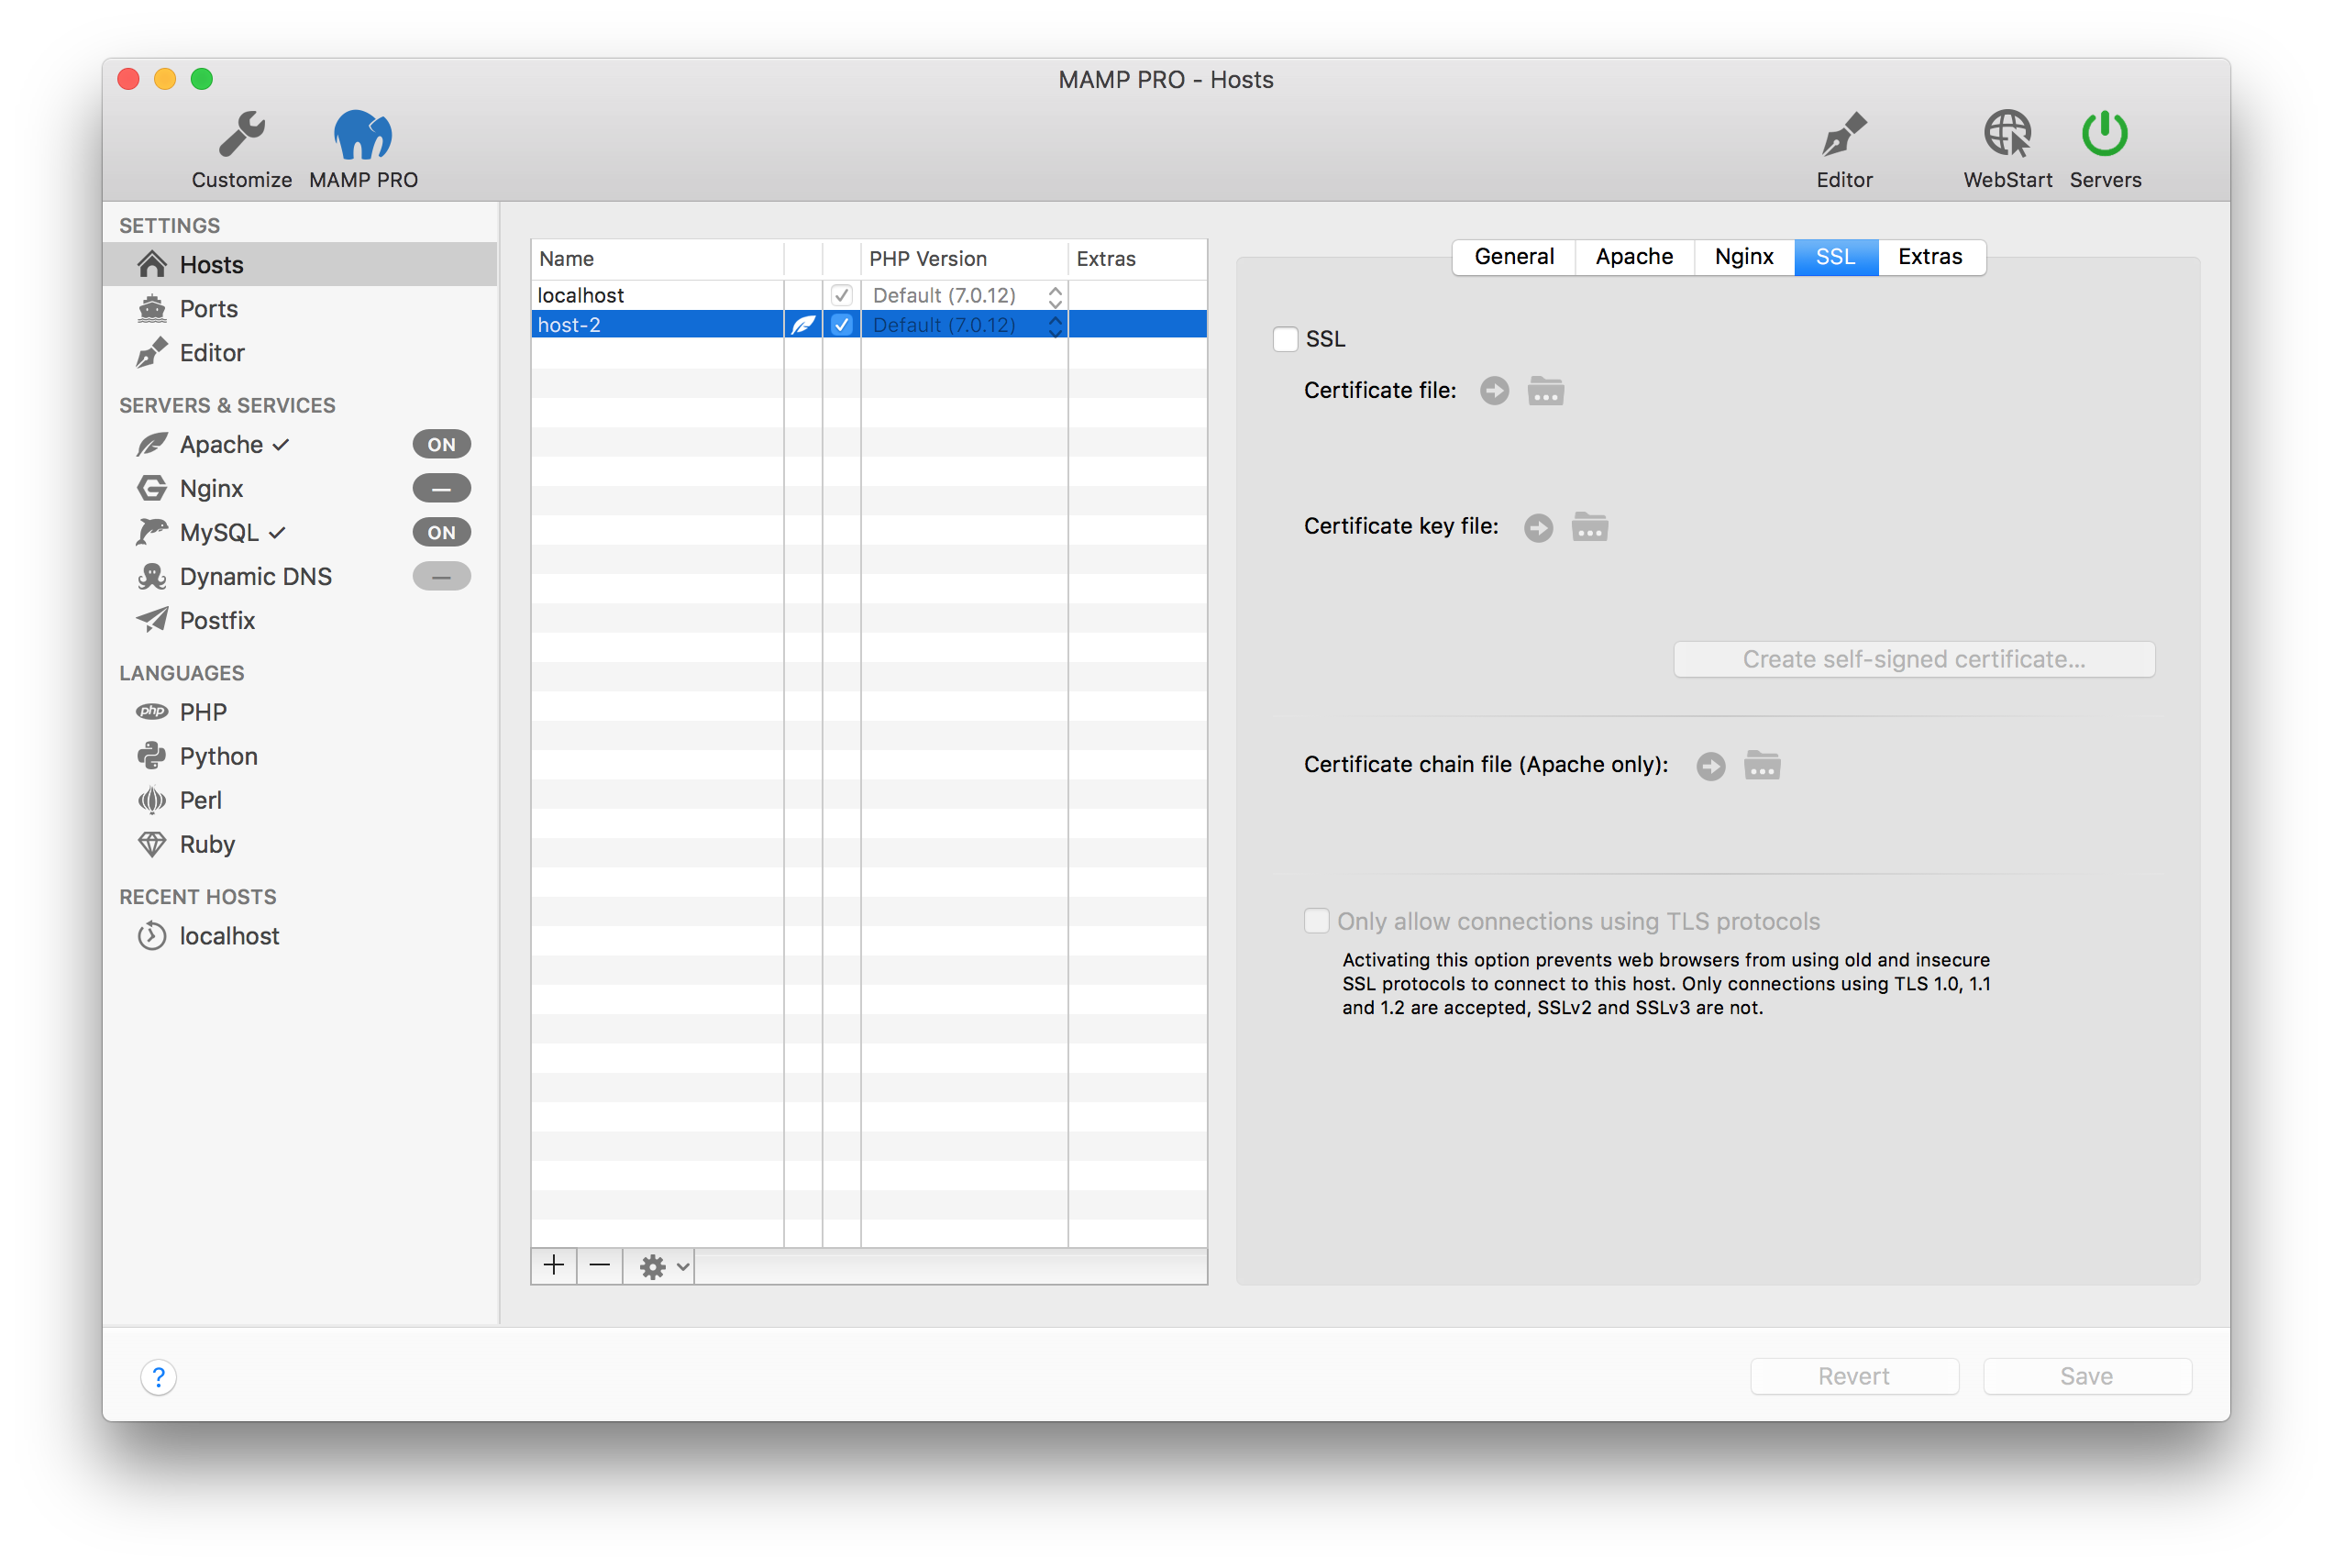Image resolution: width=2333 pixels, height=1568 pixels.
Task: Click the Extras column header
Action: (1137, 258)
